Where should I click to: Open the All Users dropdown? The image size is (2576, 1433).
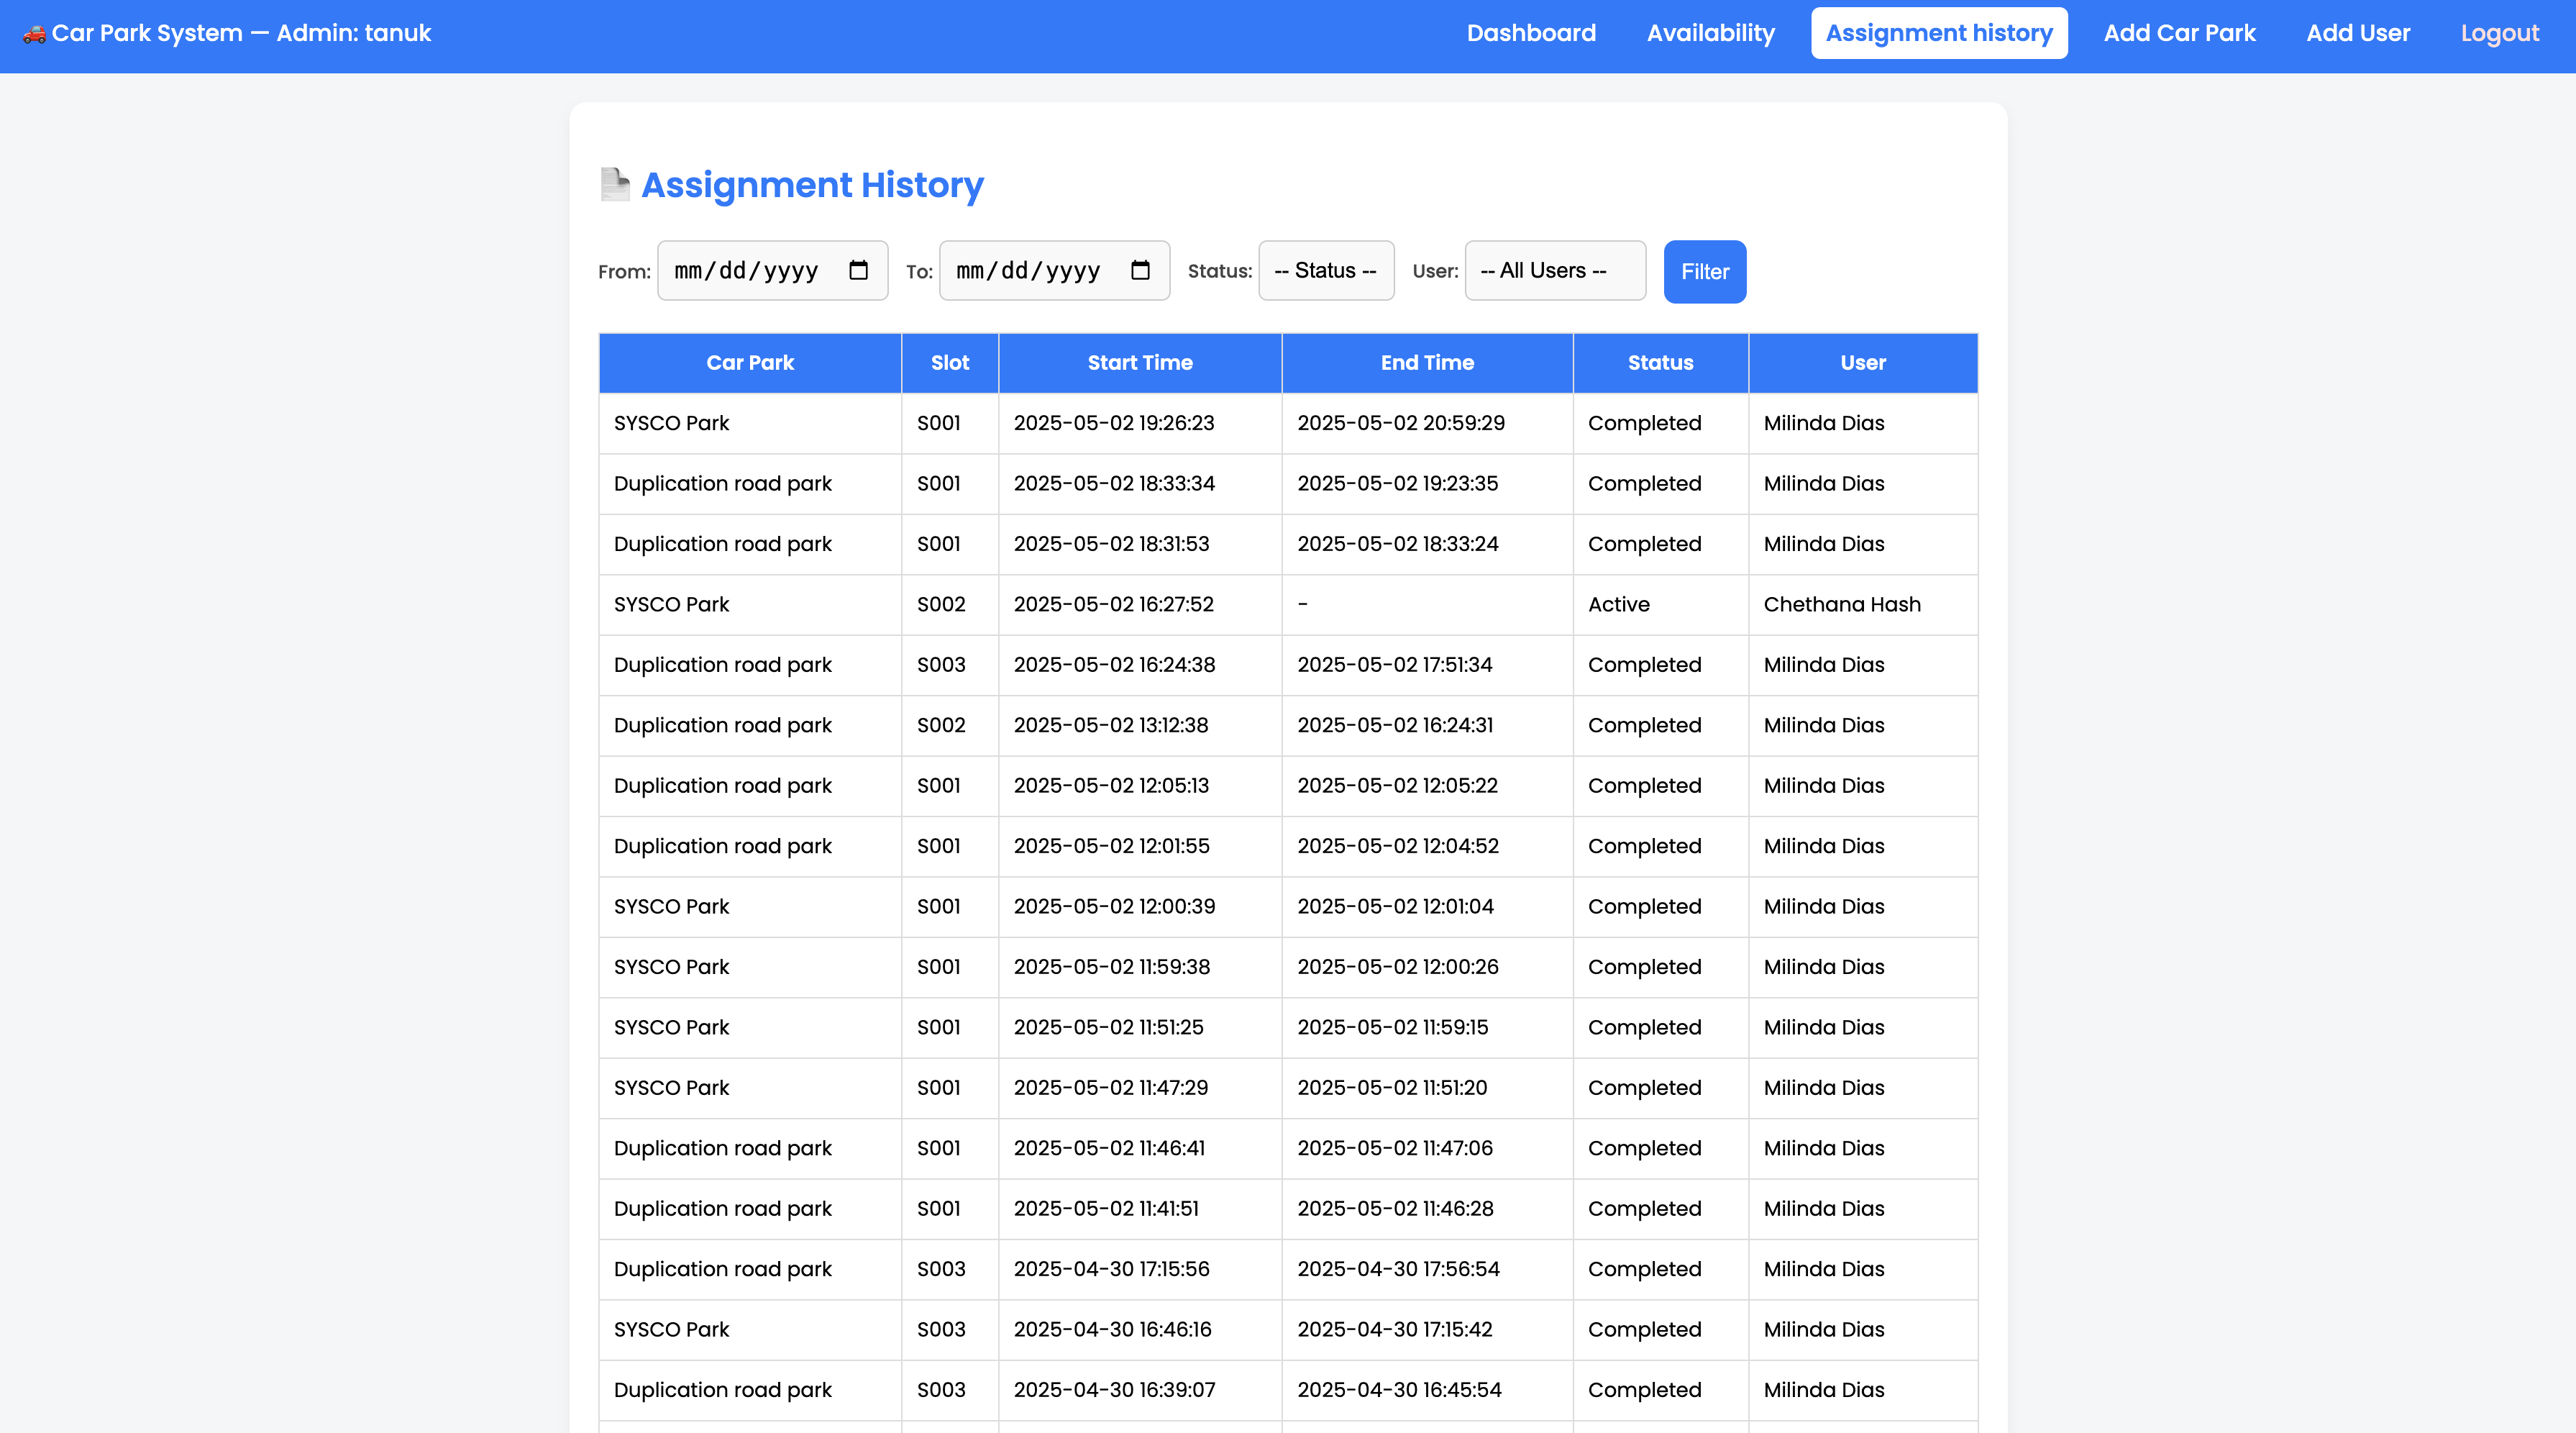click(1555, 270)
